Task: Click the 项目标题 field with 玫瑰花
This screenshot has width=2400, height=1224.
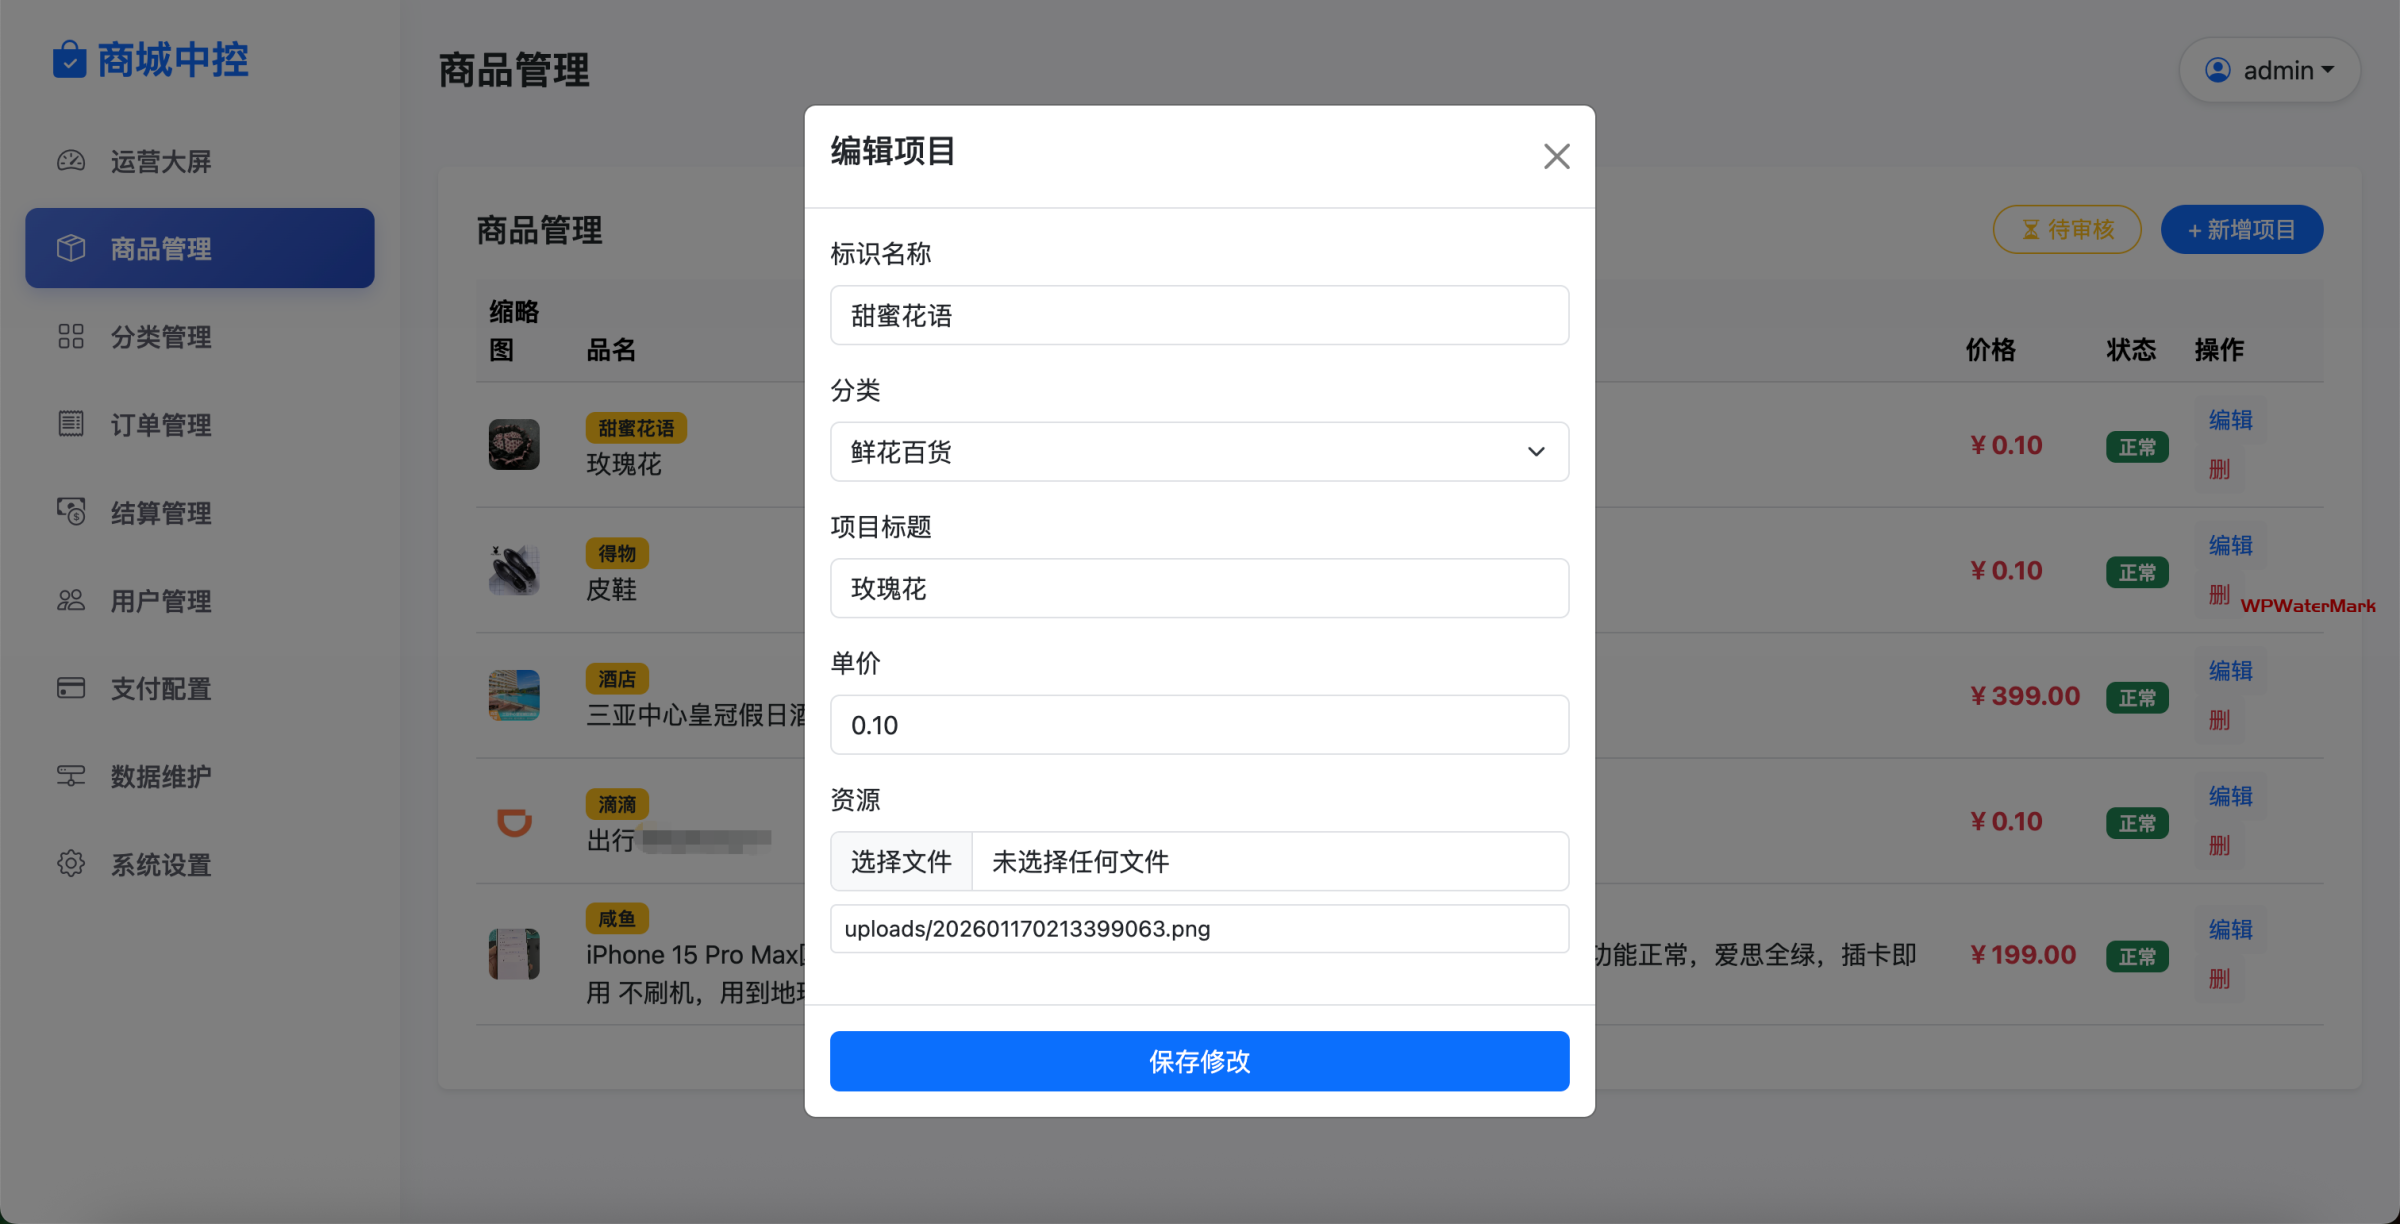Action: 1199,589
